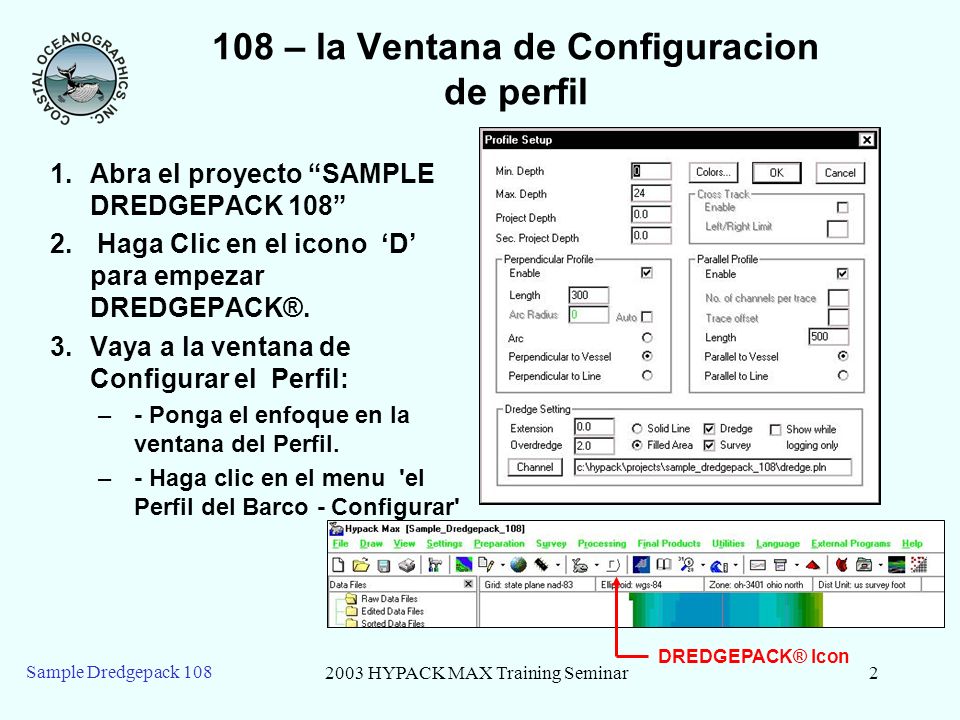Viewport: 960px width, 720px height.
Task: Click the blue wave tide icon
Action: click(x=719, y=566)
